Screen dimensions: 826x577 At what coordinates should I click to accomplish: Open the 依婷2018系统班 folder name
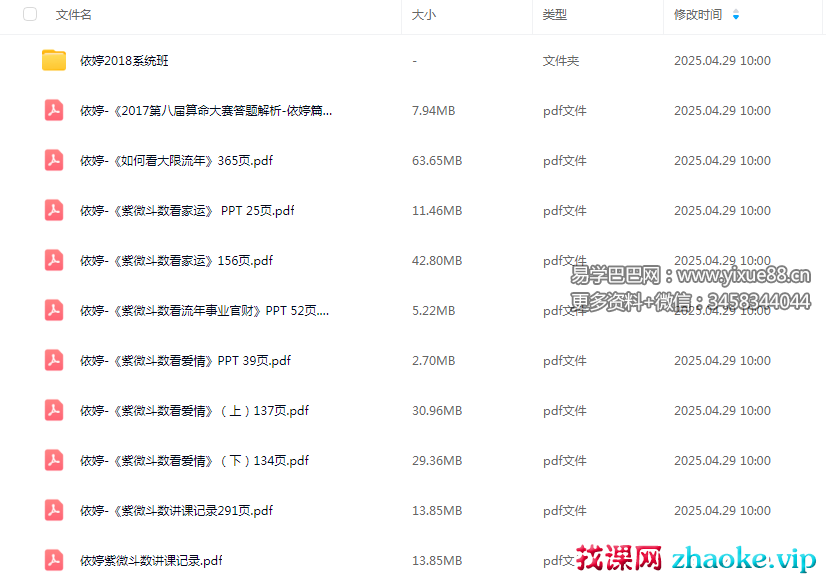point(124,61)
